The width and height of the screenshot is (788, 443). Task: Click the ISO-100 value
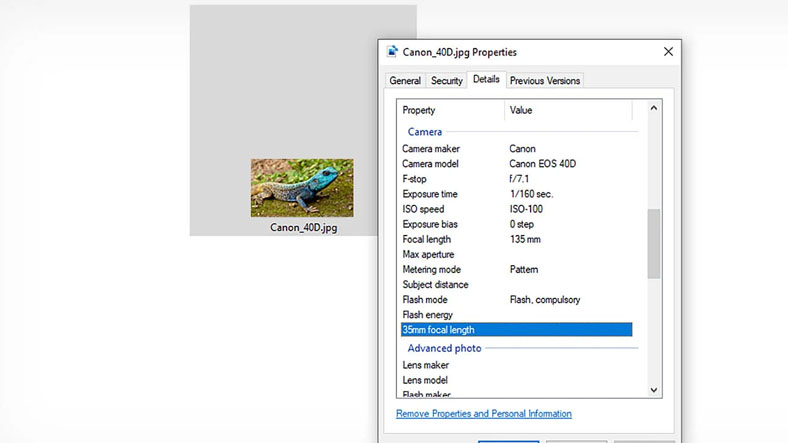click(526, 209)
